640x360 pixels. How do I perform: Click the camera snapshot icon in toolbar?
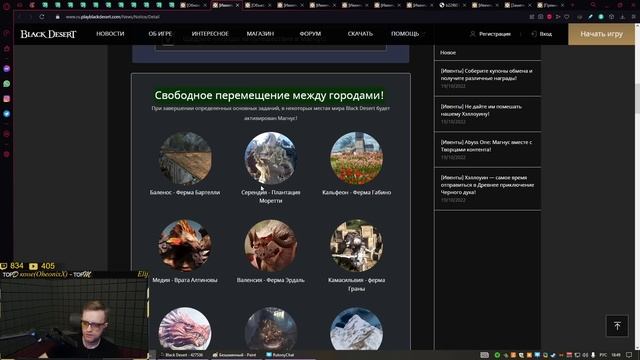click(540, 17)
